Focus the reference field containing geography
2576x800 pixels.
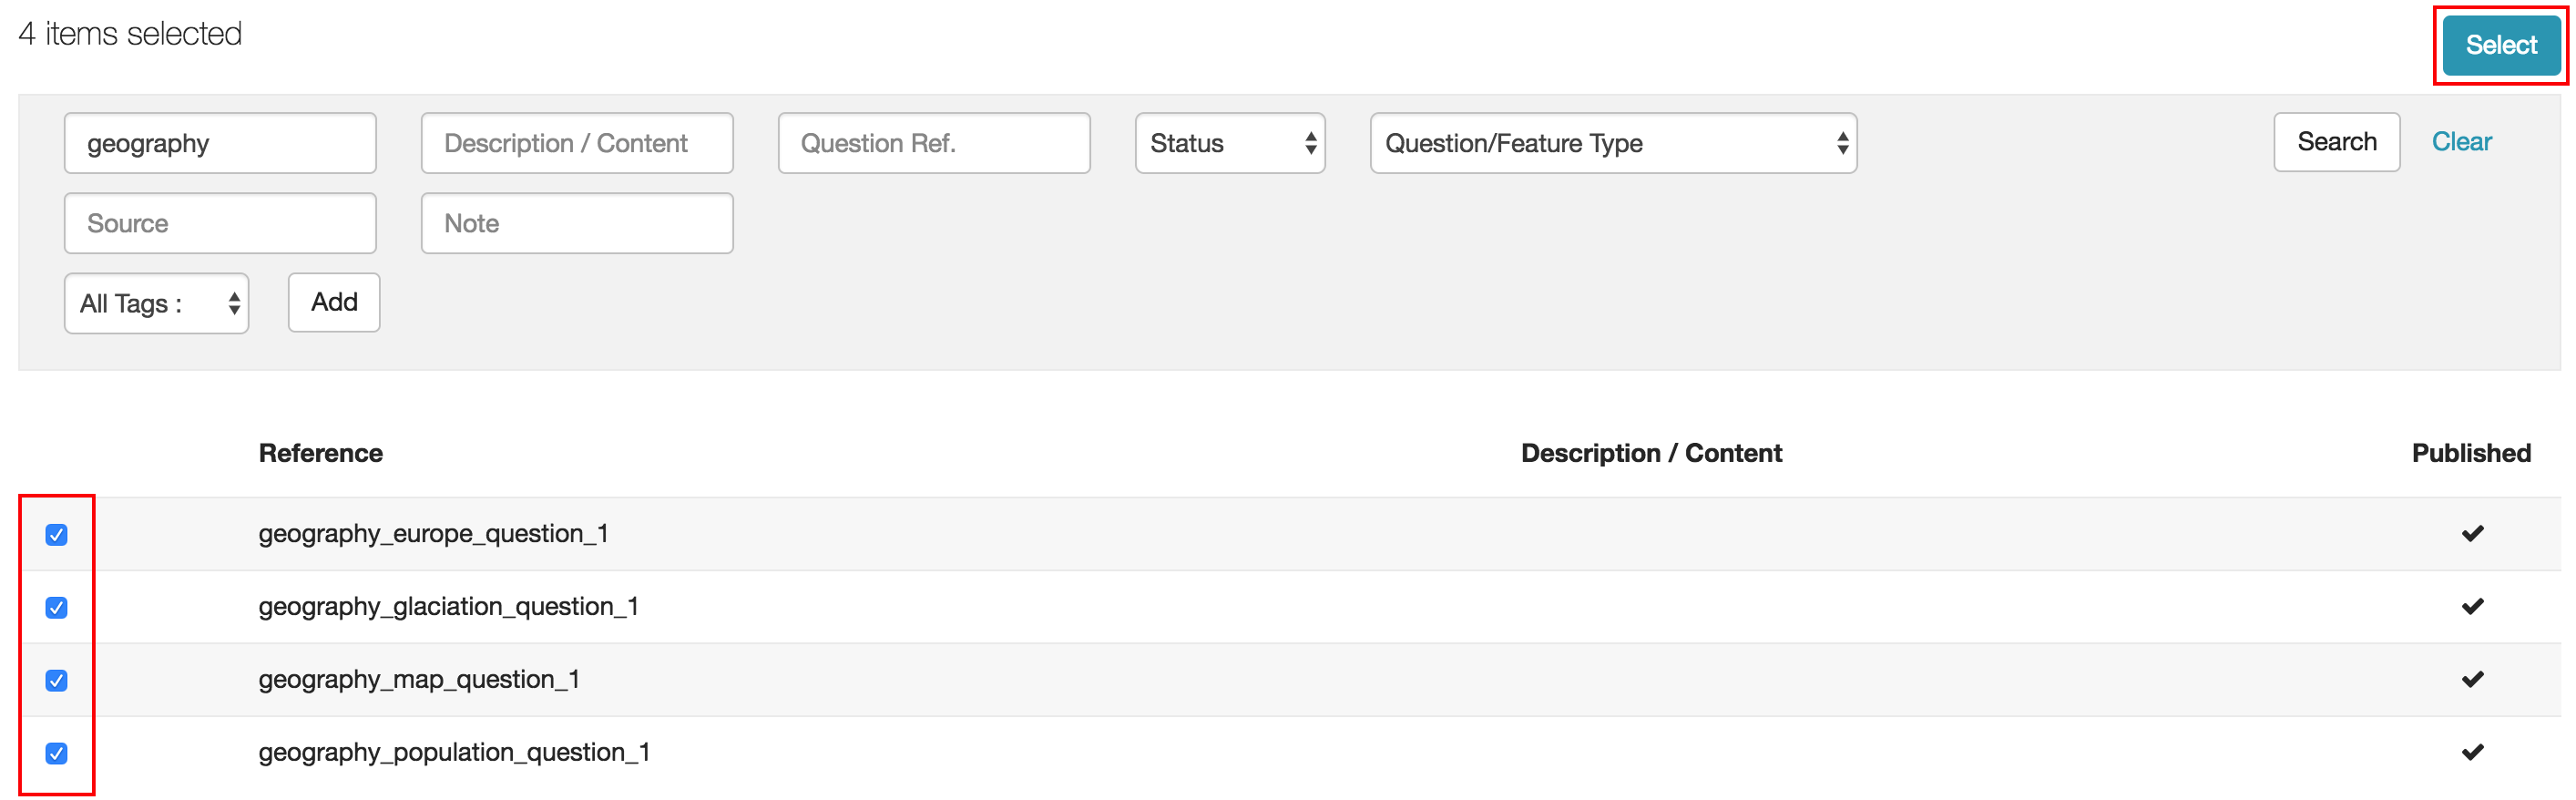click(x=220, y=143)
